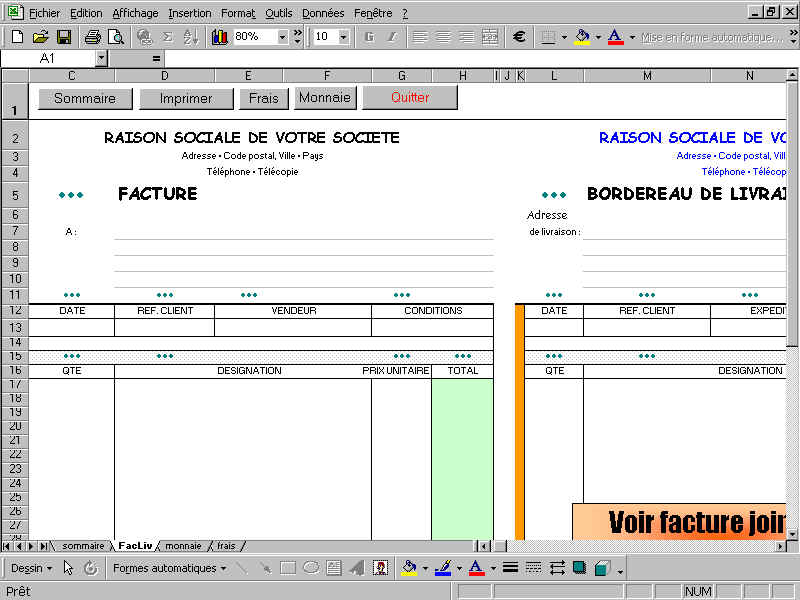Click the yellow fill color bucket

point(582,37)
